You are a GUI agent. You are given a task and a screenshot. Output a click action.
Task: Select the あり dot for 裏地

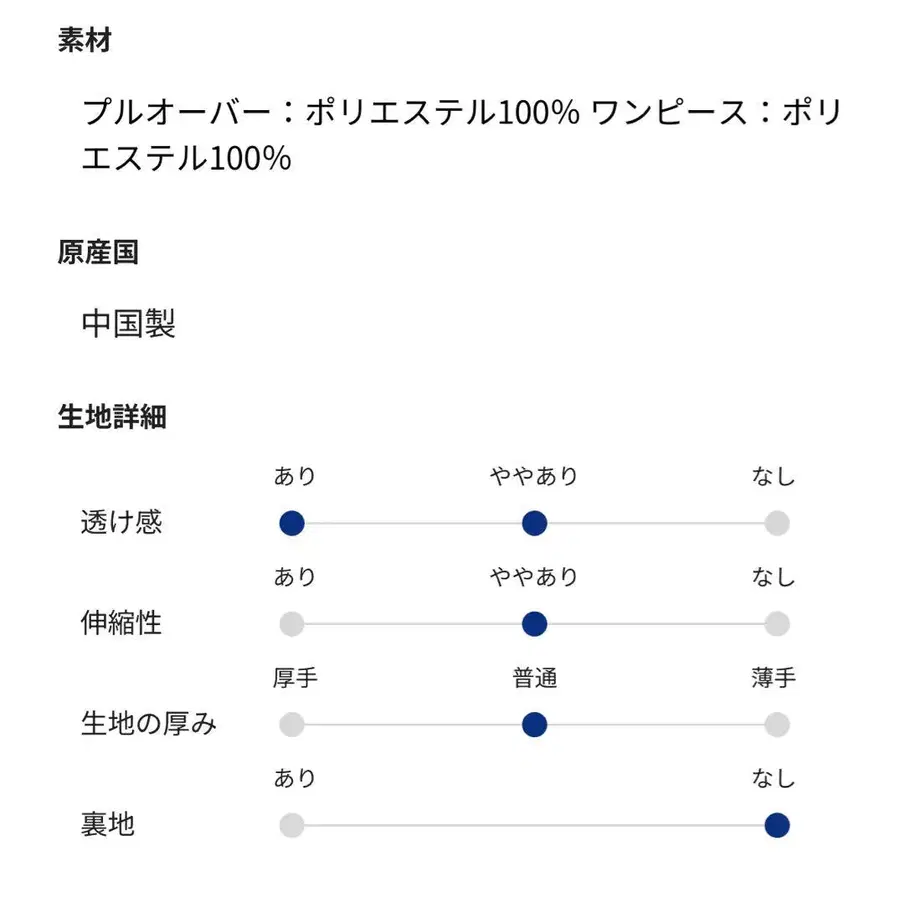point(291,825)
